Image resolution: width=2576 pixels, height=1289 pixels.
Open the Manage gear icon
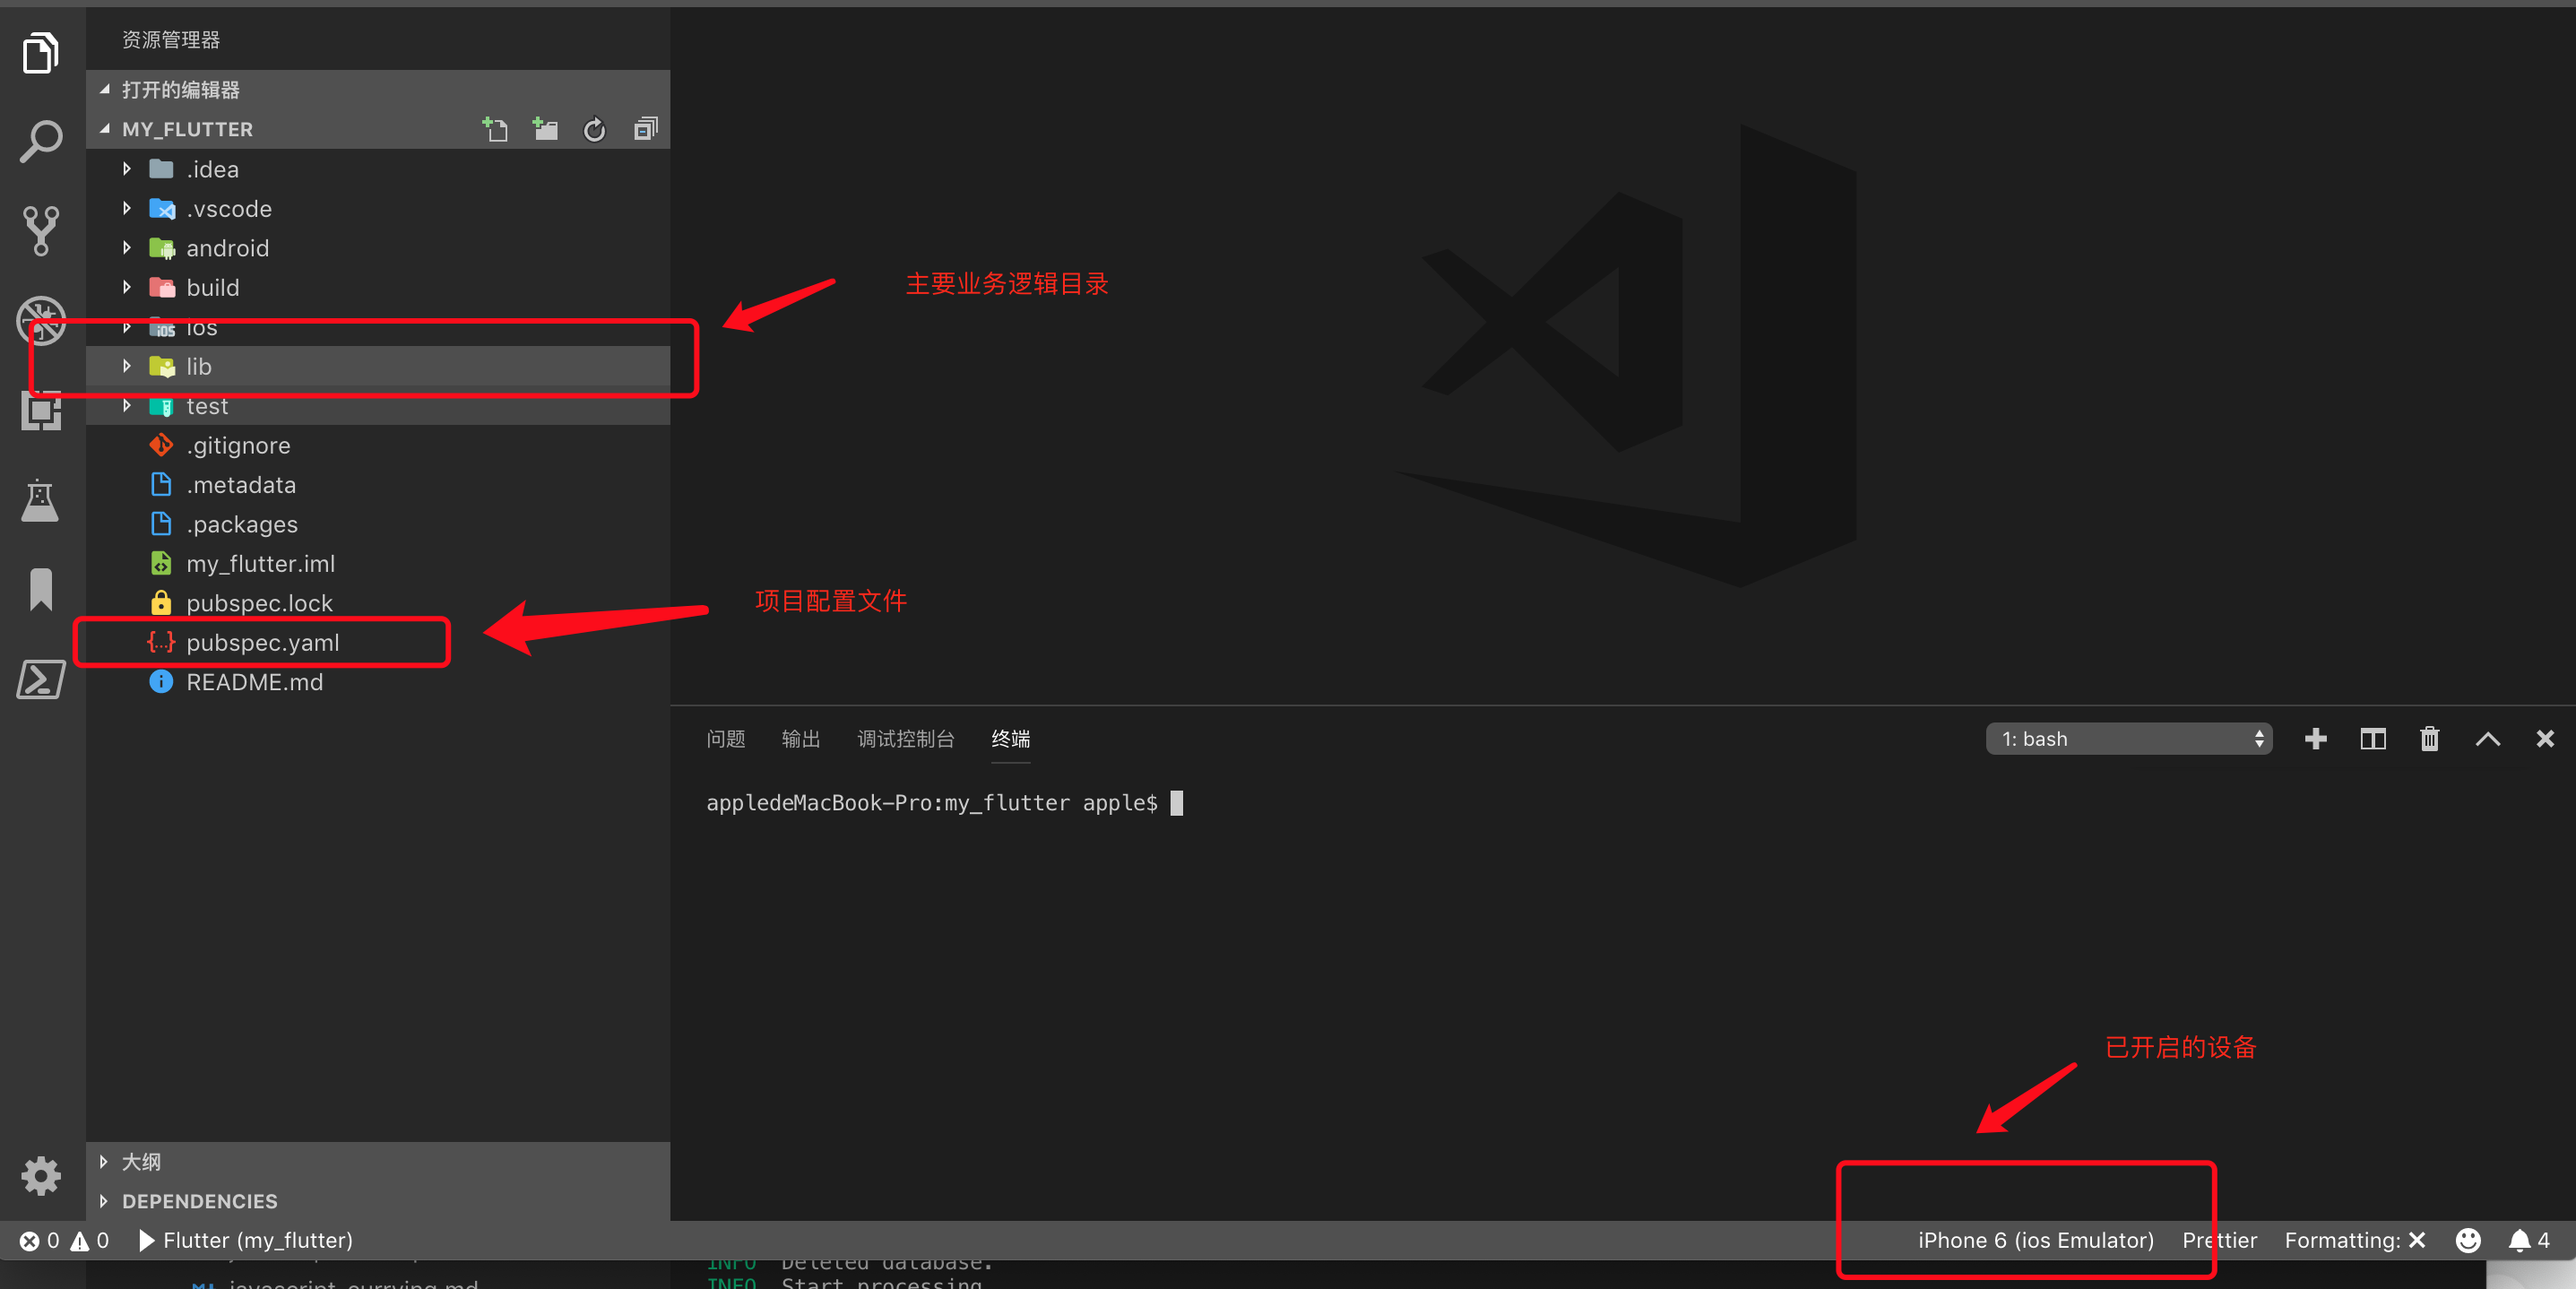tap(40, 1175)
